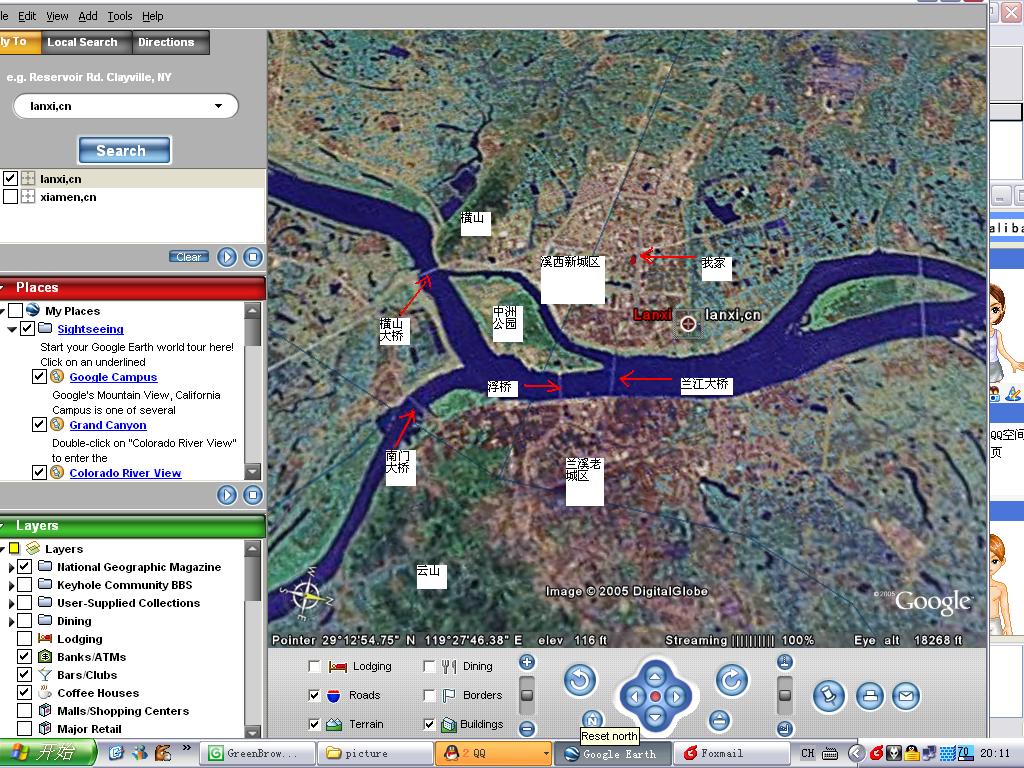Enable the Borders checkbox
The image size is (1024, 768).
(x=429, y=695)
